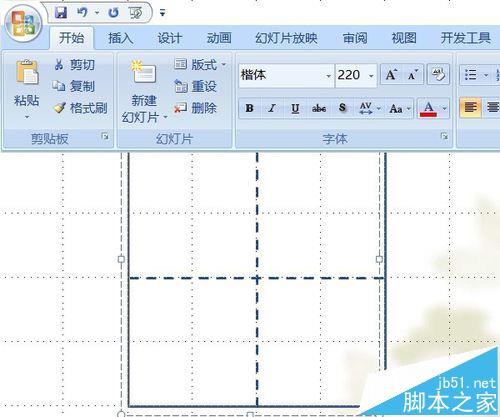This screenshot has width=500, height=417.
Task: Select the right middle sizing handle
Action: click(x=379, y=259)
